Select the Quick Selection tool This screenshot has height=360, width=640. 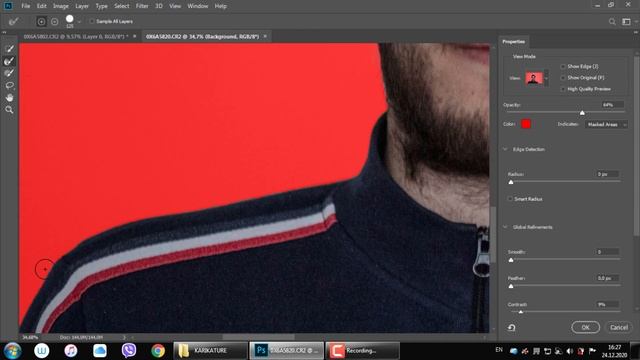pyautogui.click(x=9, y=49)
